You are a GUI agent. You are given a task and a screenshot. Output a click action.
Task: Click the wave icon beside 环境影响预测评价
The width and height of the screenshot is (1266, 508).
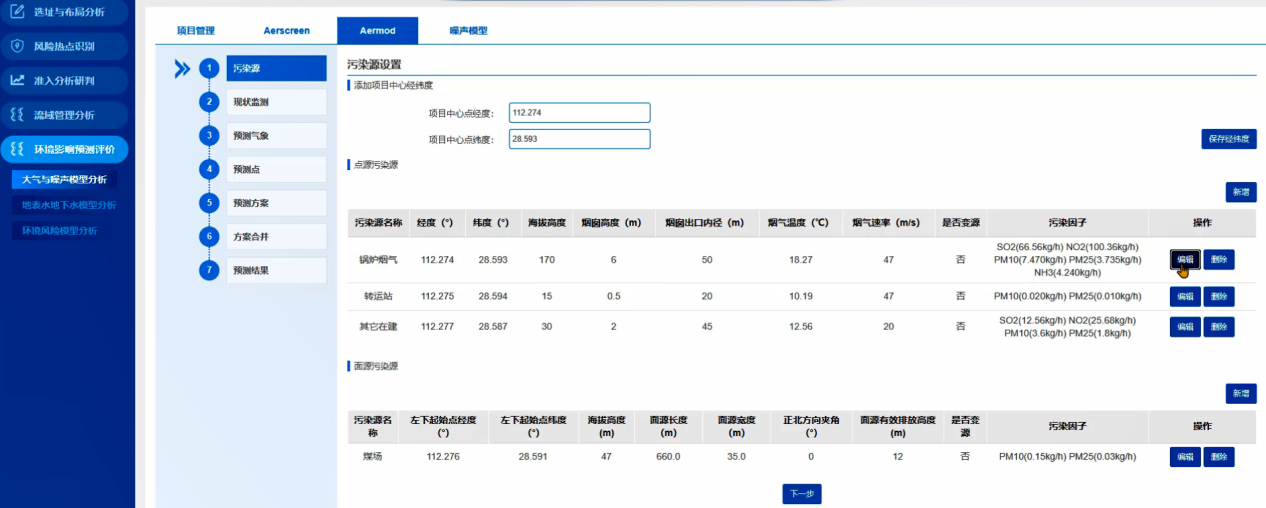(17, 149)
